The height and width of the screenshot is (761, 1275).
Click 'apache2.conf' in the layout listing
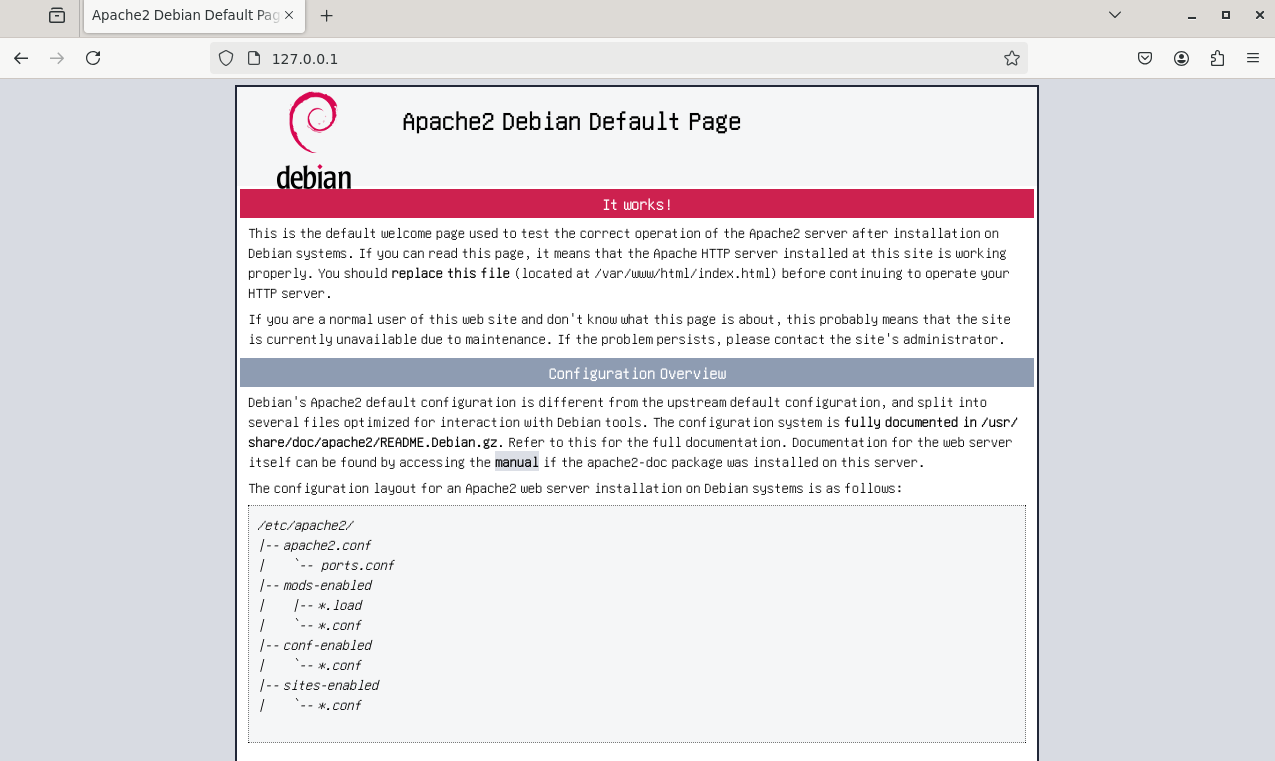tap(327, 545)
